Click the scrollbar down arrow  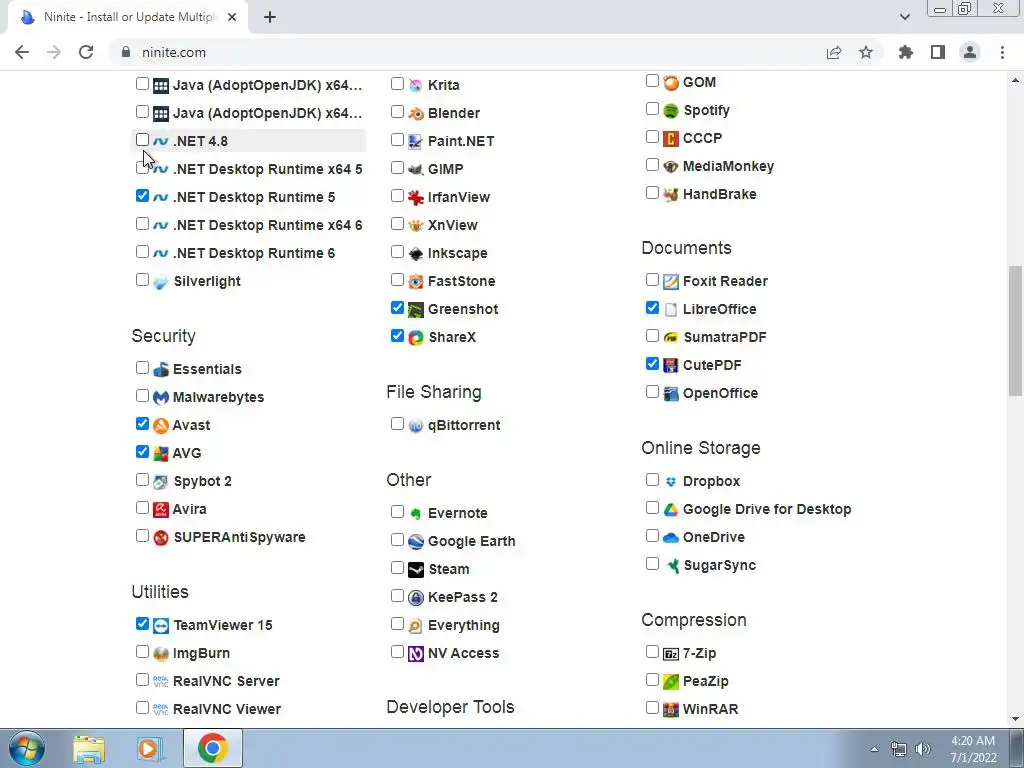tap(1015, 719)
